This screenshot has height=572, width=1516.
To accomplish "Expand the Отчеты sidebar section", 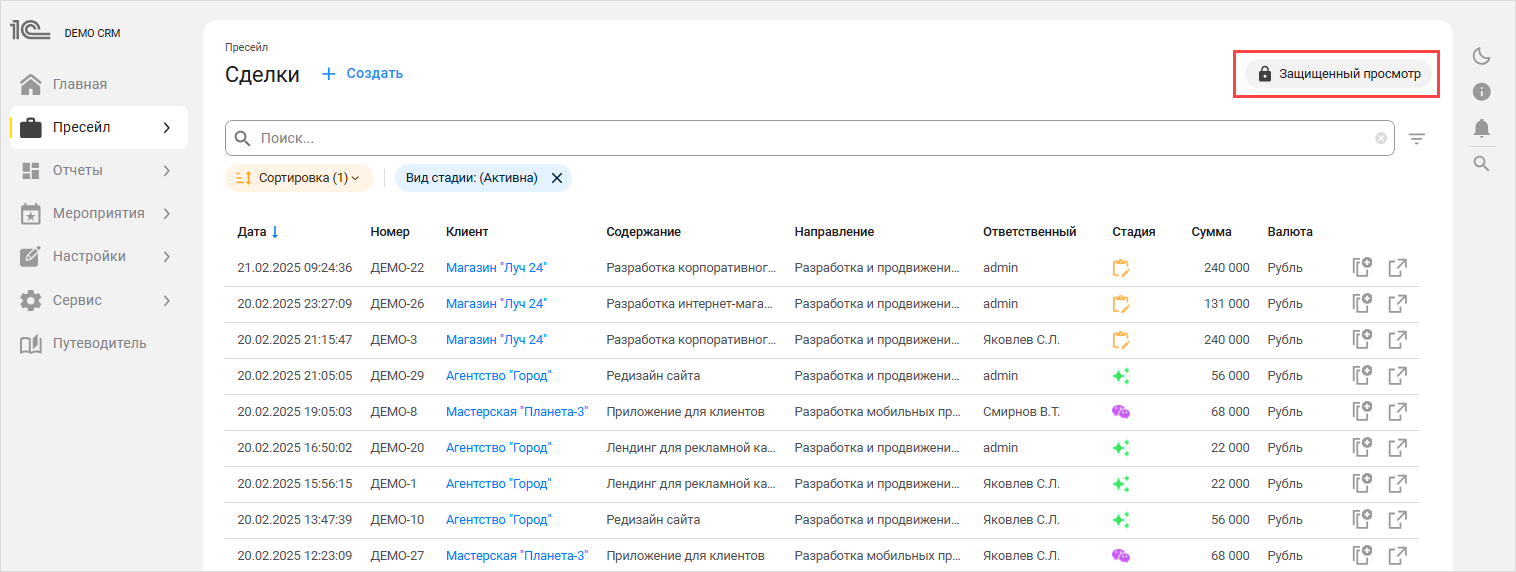I will coord(167,170).
